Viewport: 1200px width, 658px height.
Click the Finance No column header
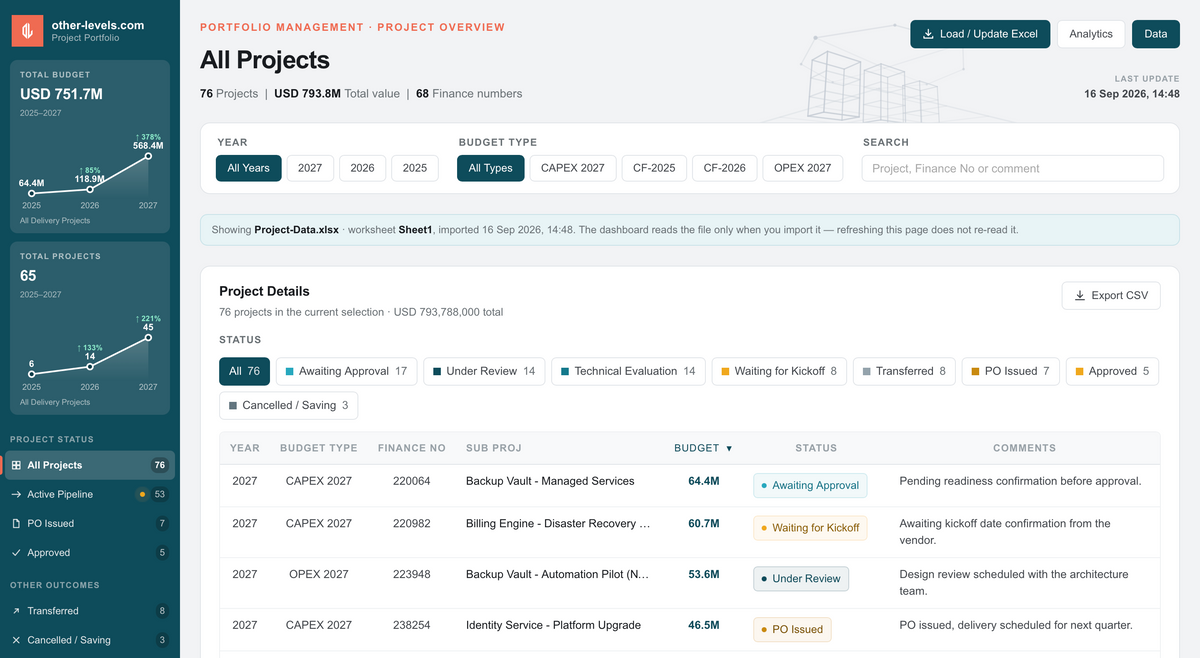click(x=412, y=448)
